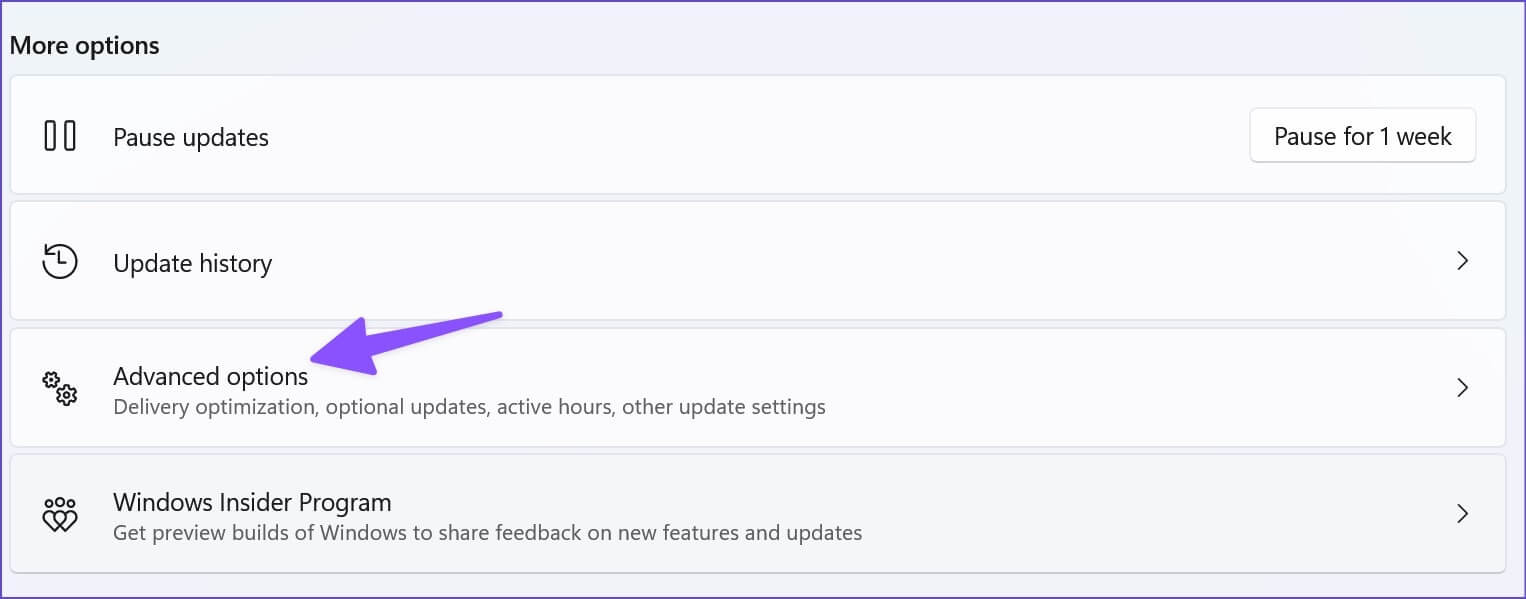Viewport: 1526px width, 599px height.
Task: Open the Update history label
Action: pyautogui.click(x=192, y=263)
